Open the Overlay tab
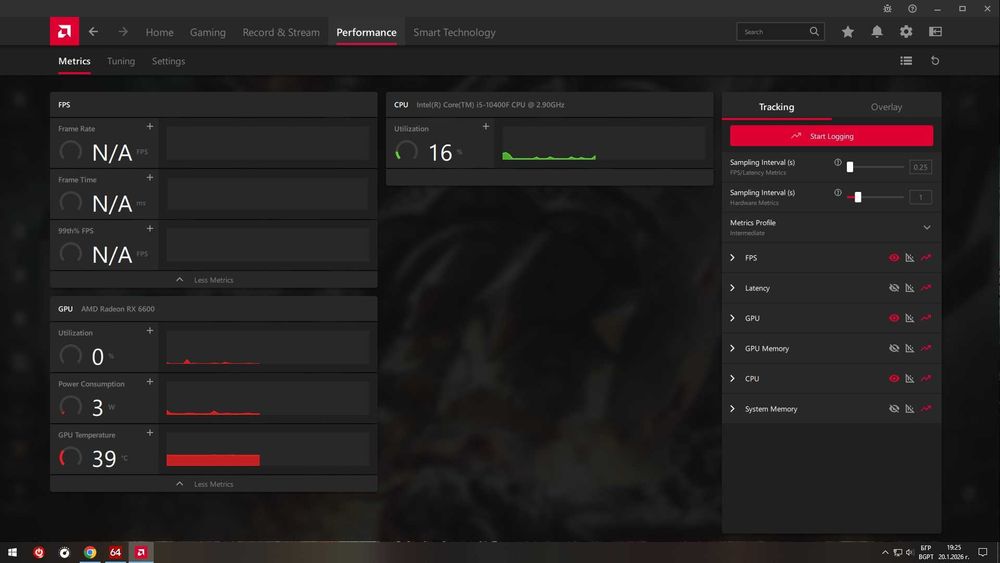 point(886,107)
